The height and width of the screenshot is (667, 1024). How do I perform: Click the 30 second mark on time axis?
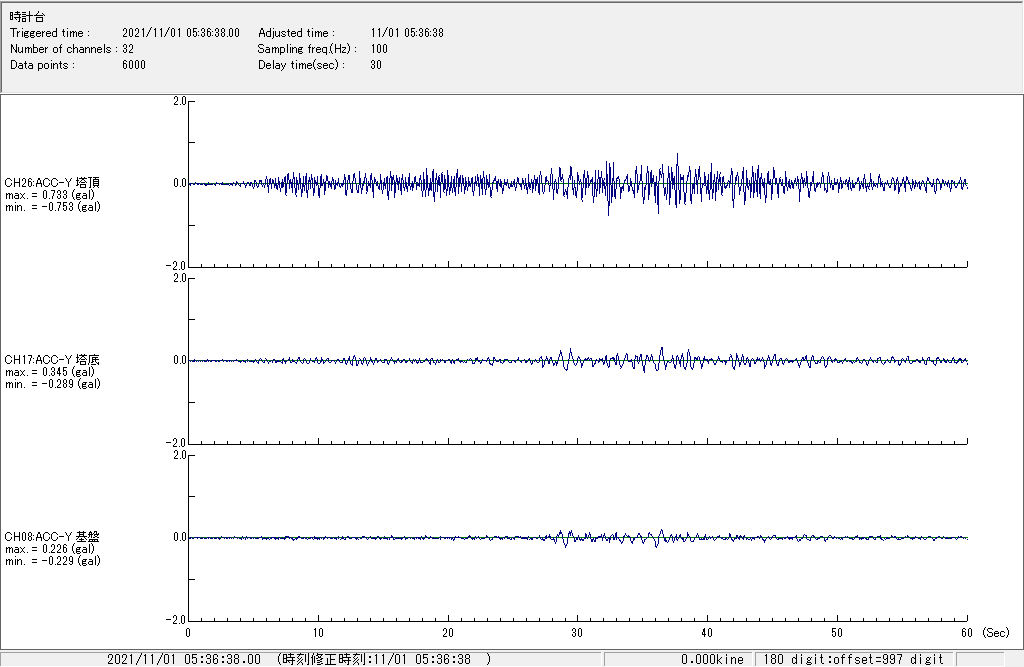point(577,632)
